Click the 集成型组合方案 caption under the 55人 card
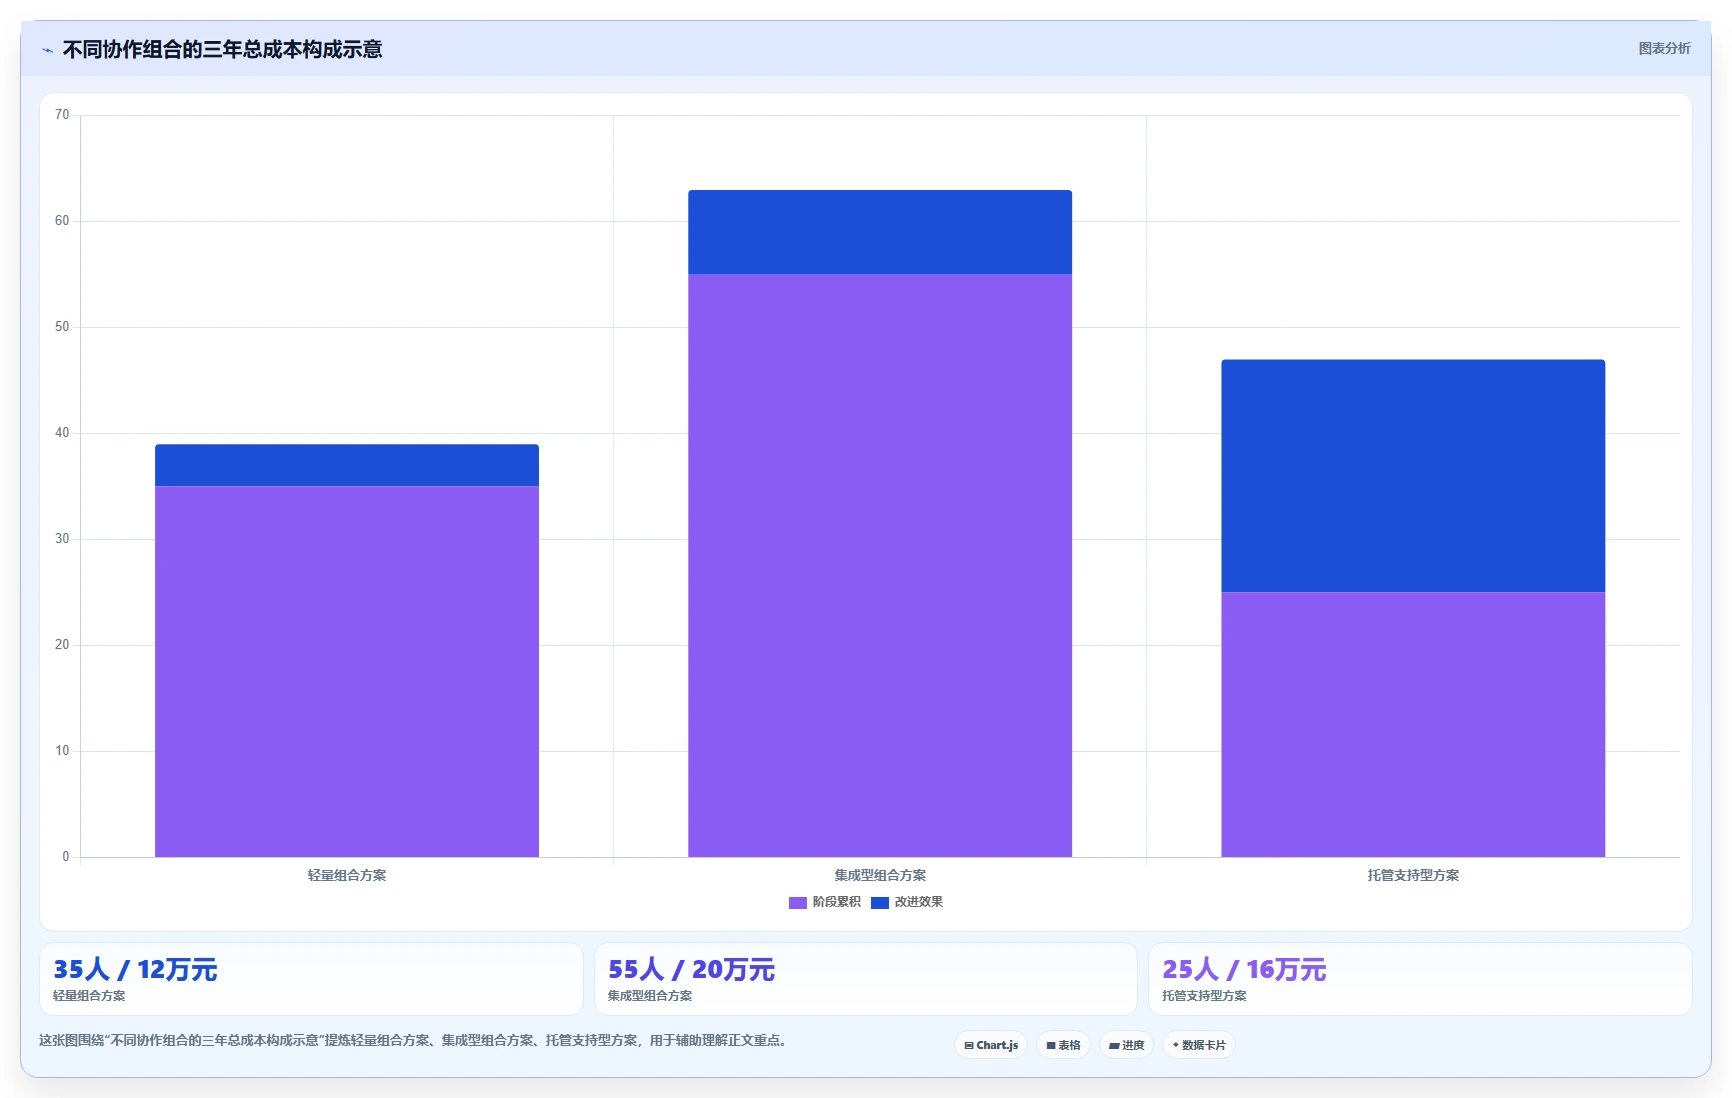The width and height of the screenshot is (1732, 1098). [x=650, y=996]
